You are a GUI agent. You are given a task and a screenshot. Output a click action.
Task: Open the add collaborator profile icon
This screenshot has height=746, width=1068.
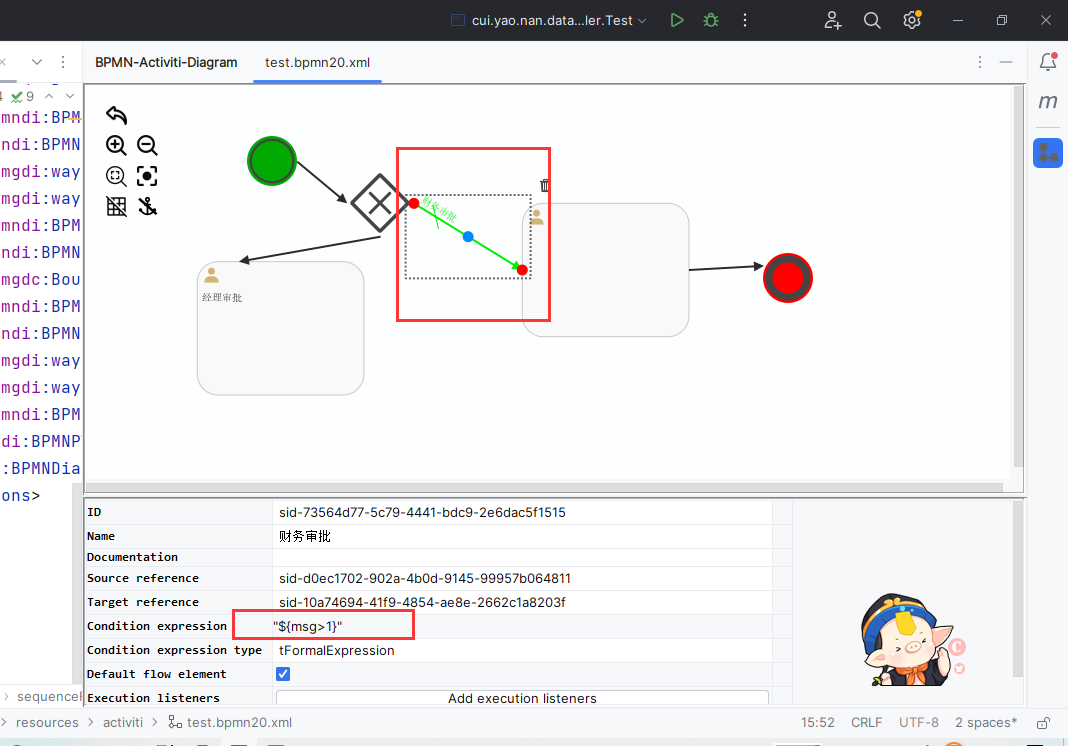click(x=832, y=20)
